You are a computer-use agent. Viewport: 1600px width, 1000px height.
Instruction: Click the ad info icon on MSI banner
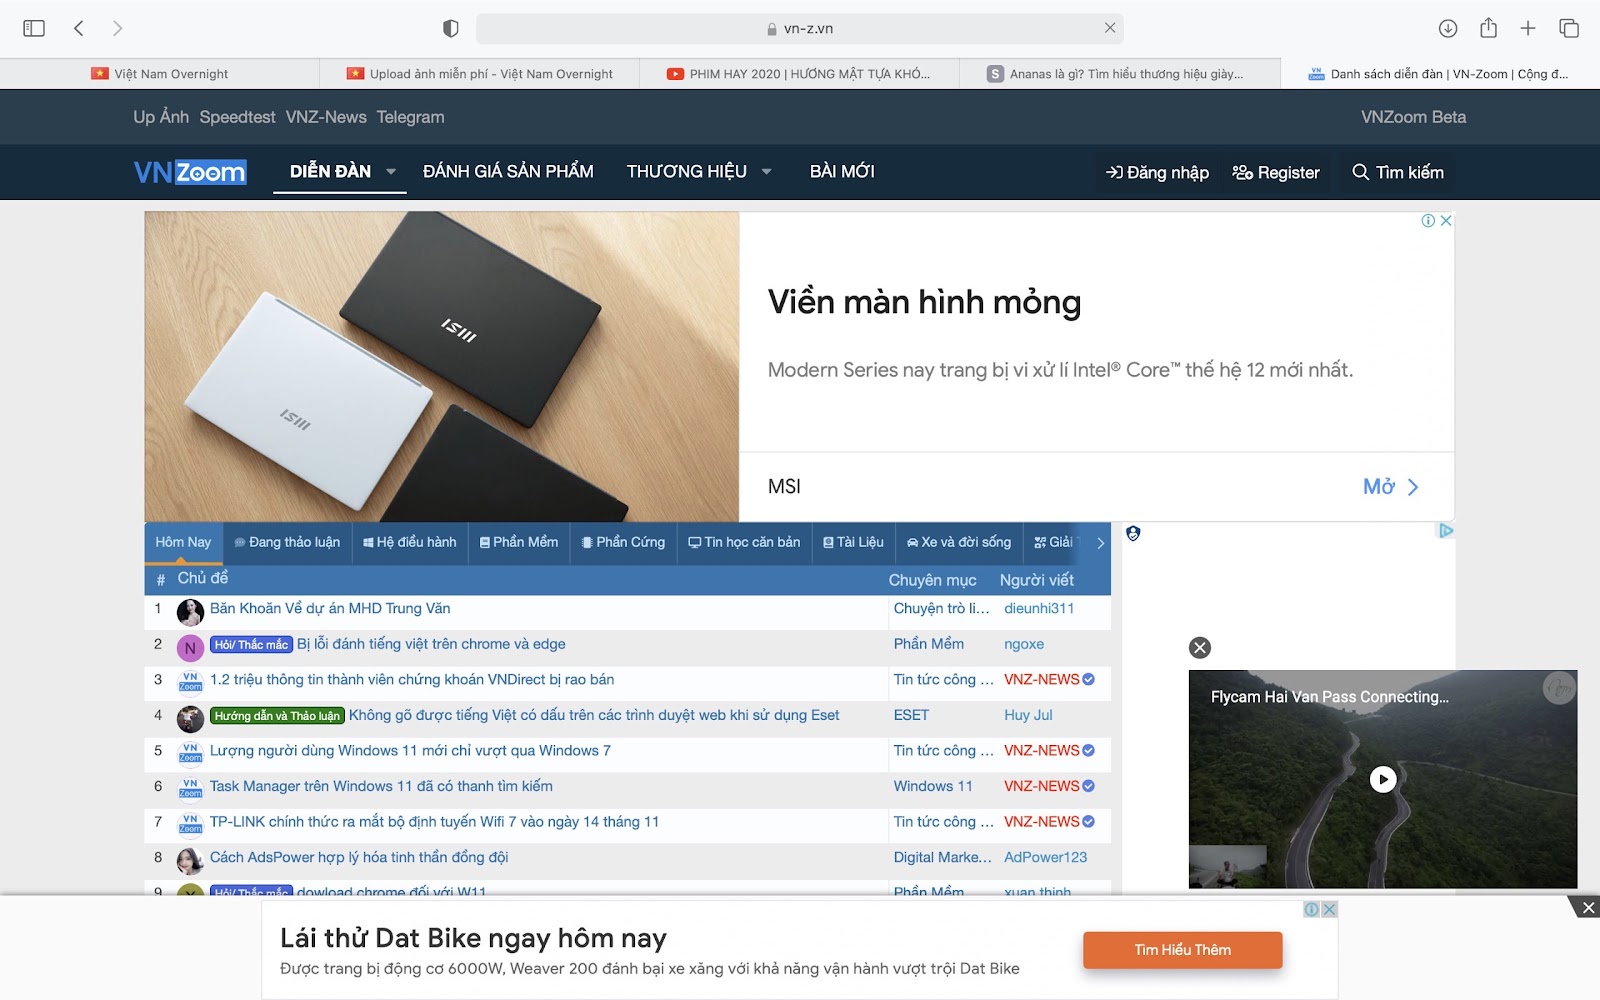[1428, 221]
